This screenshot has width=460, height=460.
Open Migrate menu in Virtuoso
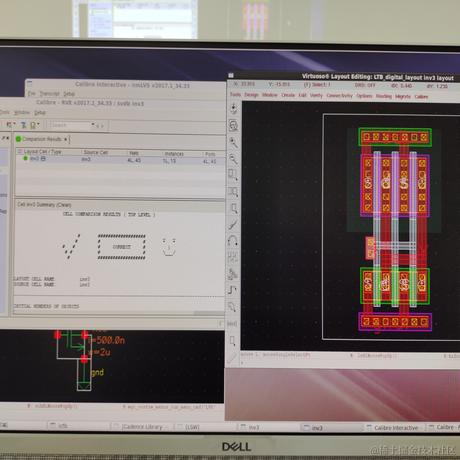[403, 96]
